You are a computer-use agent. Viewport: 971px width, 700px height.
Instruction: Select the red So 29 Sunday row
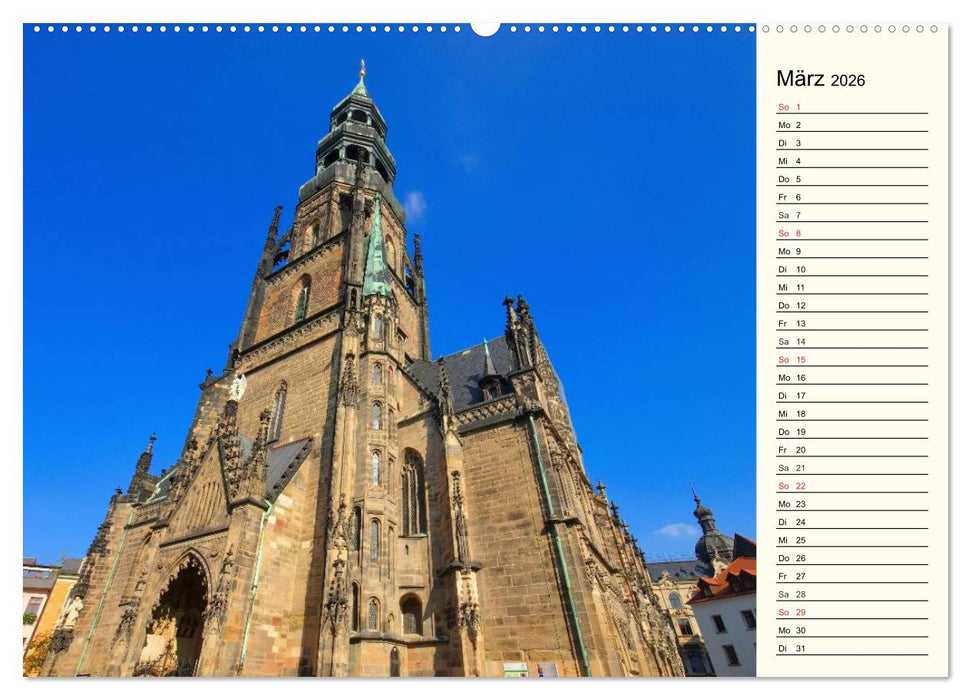[x=790, y=613]
